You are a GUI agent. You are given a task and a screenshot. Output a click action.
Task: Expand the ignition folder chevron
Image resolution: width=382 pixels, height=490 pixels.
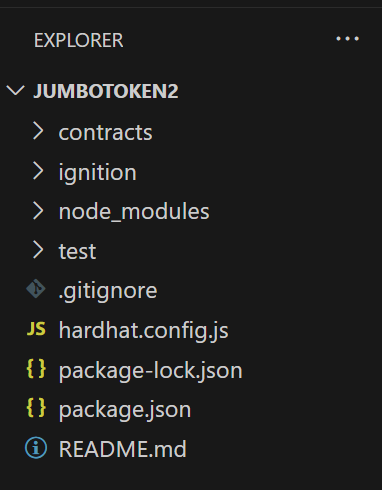pos(38,171)
